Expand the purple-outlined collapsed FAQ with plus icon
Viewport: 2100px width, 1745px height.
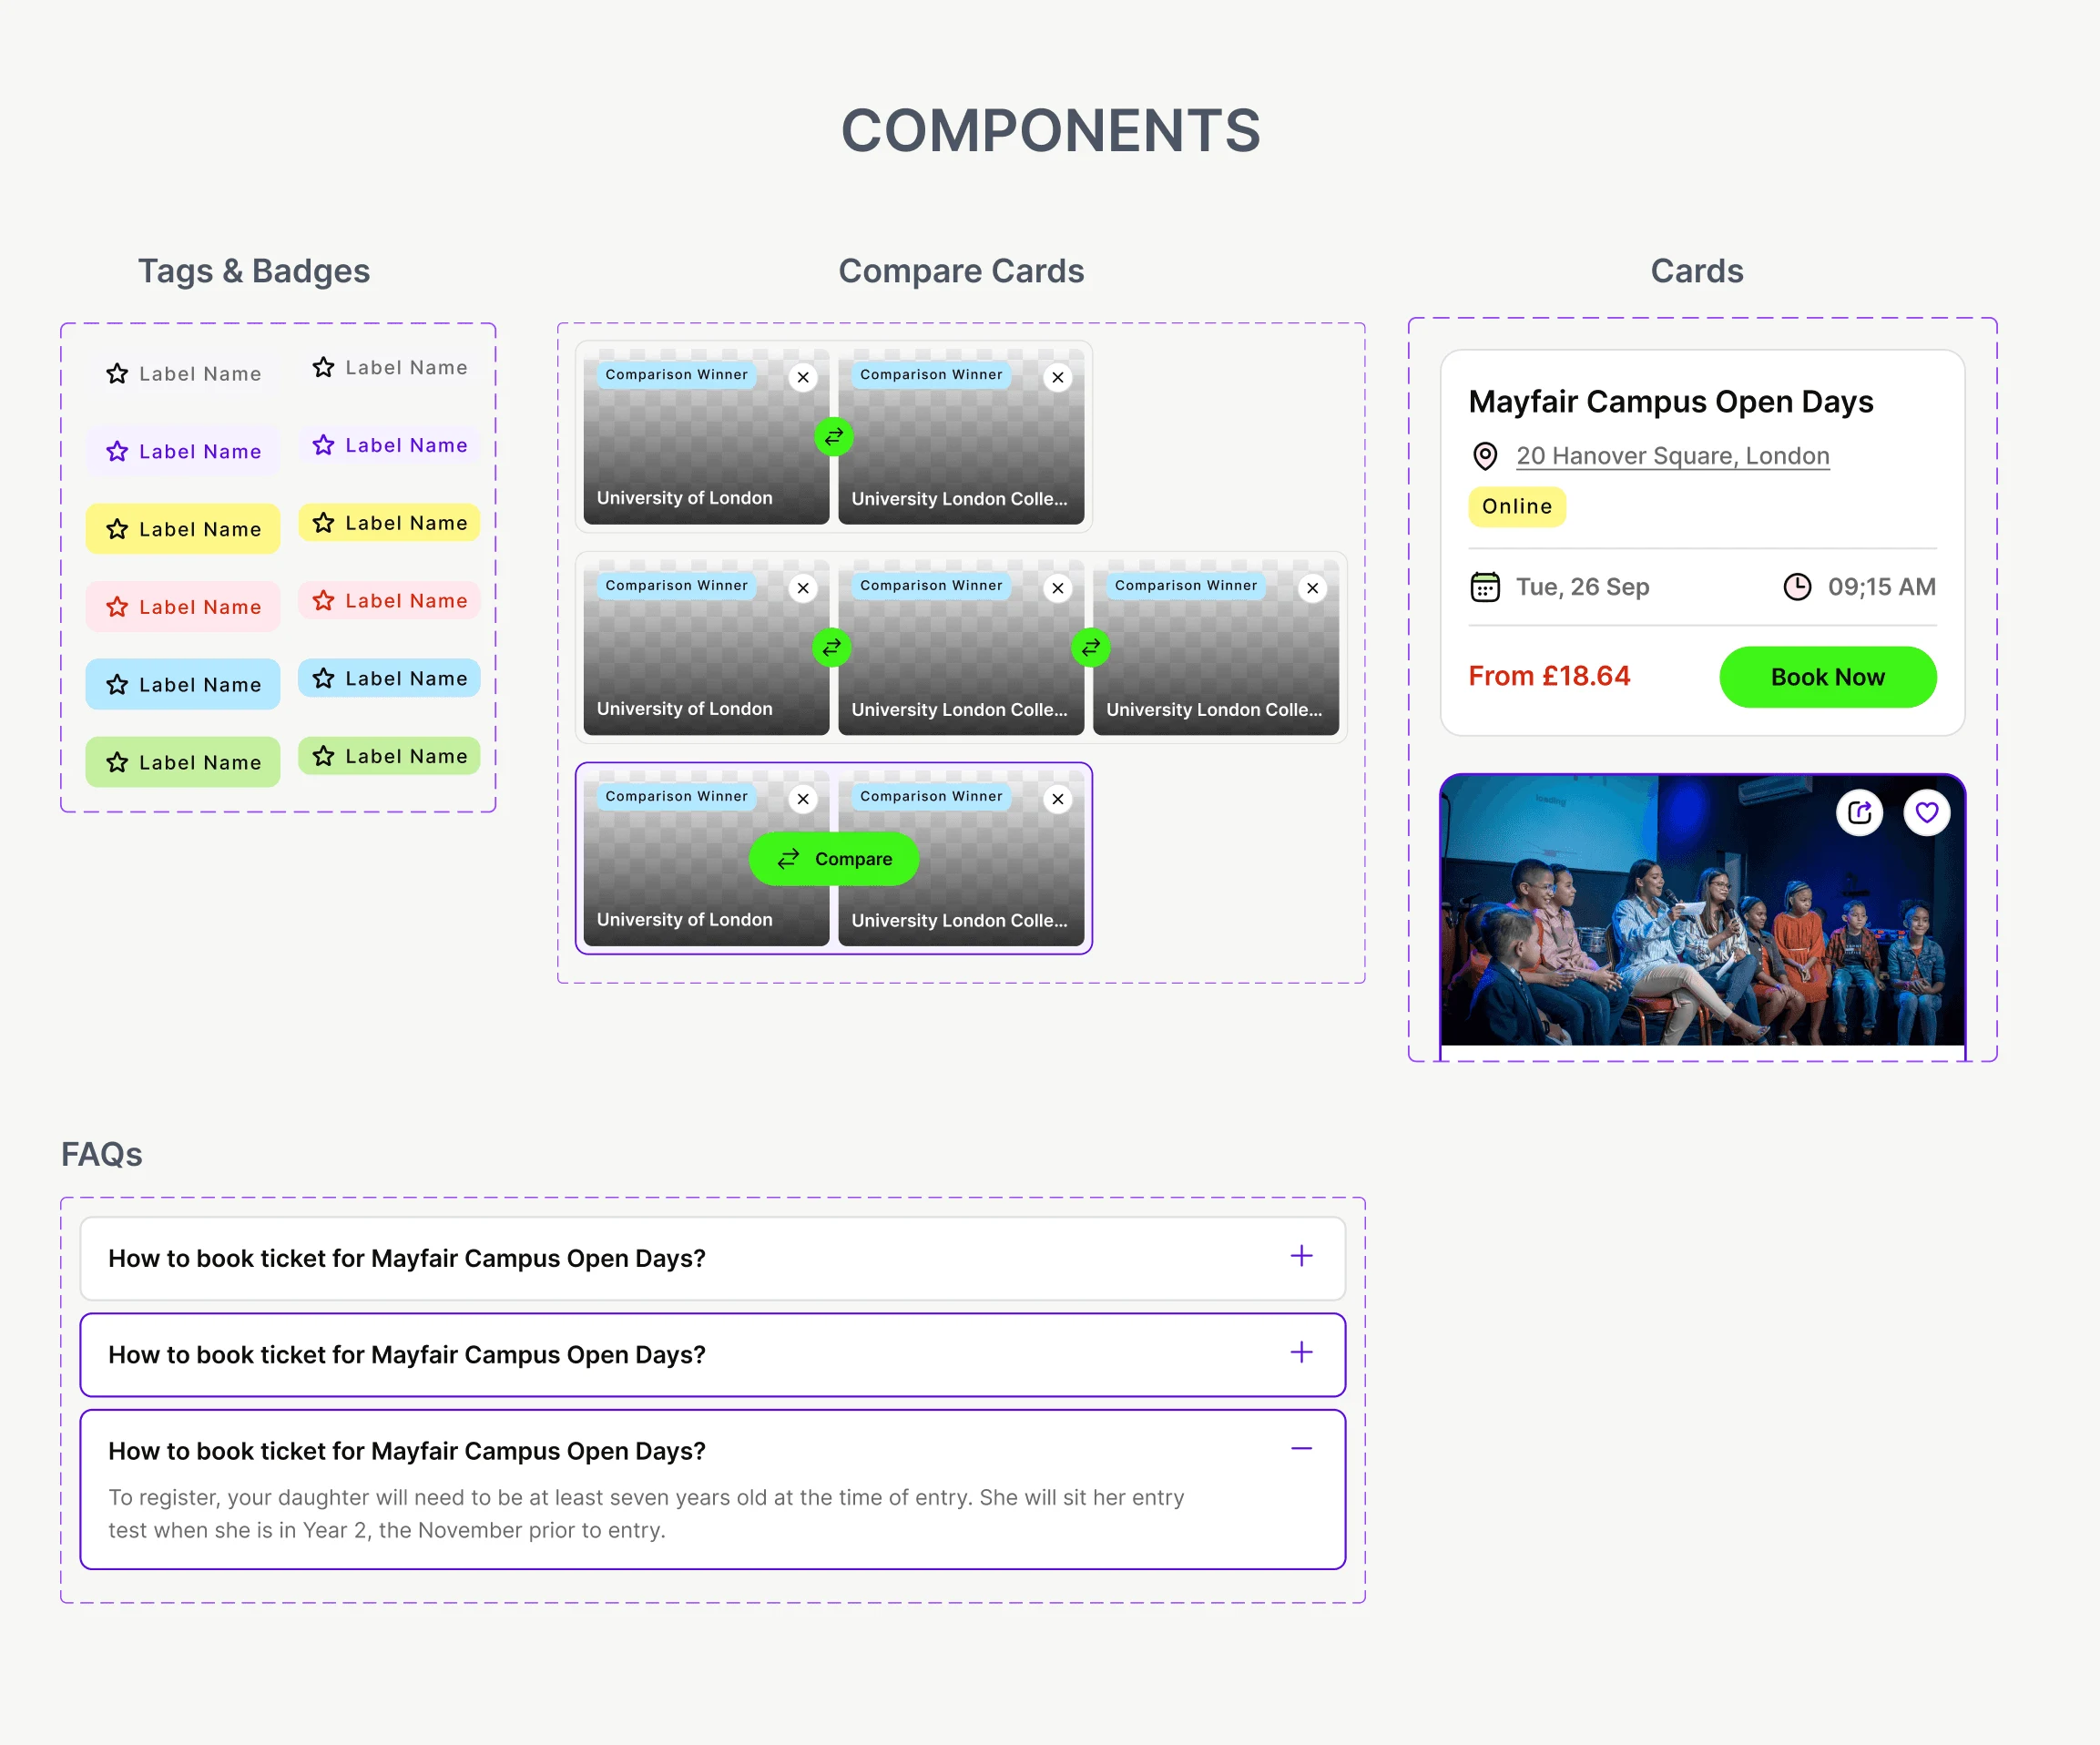[1301, 1353]
